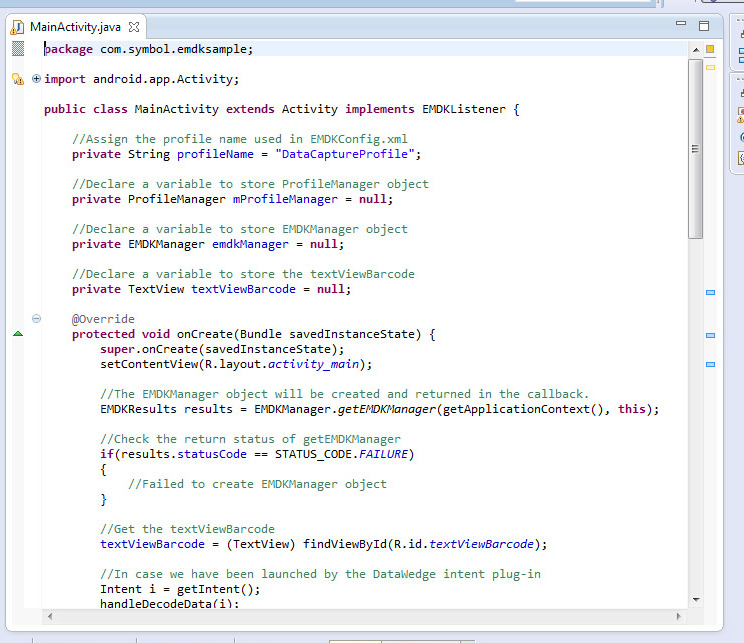Screen dimensions: 744x643
Task: Place cursor on the profileName variable
Action: click(x=212, y=154)
